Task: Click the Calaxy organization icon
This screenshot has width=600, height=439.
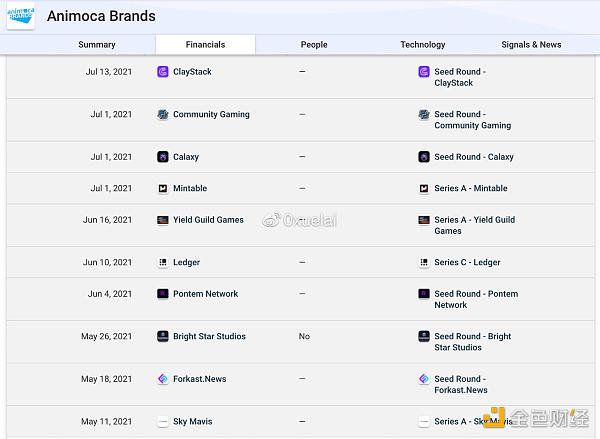Action: coord(163,157)
